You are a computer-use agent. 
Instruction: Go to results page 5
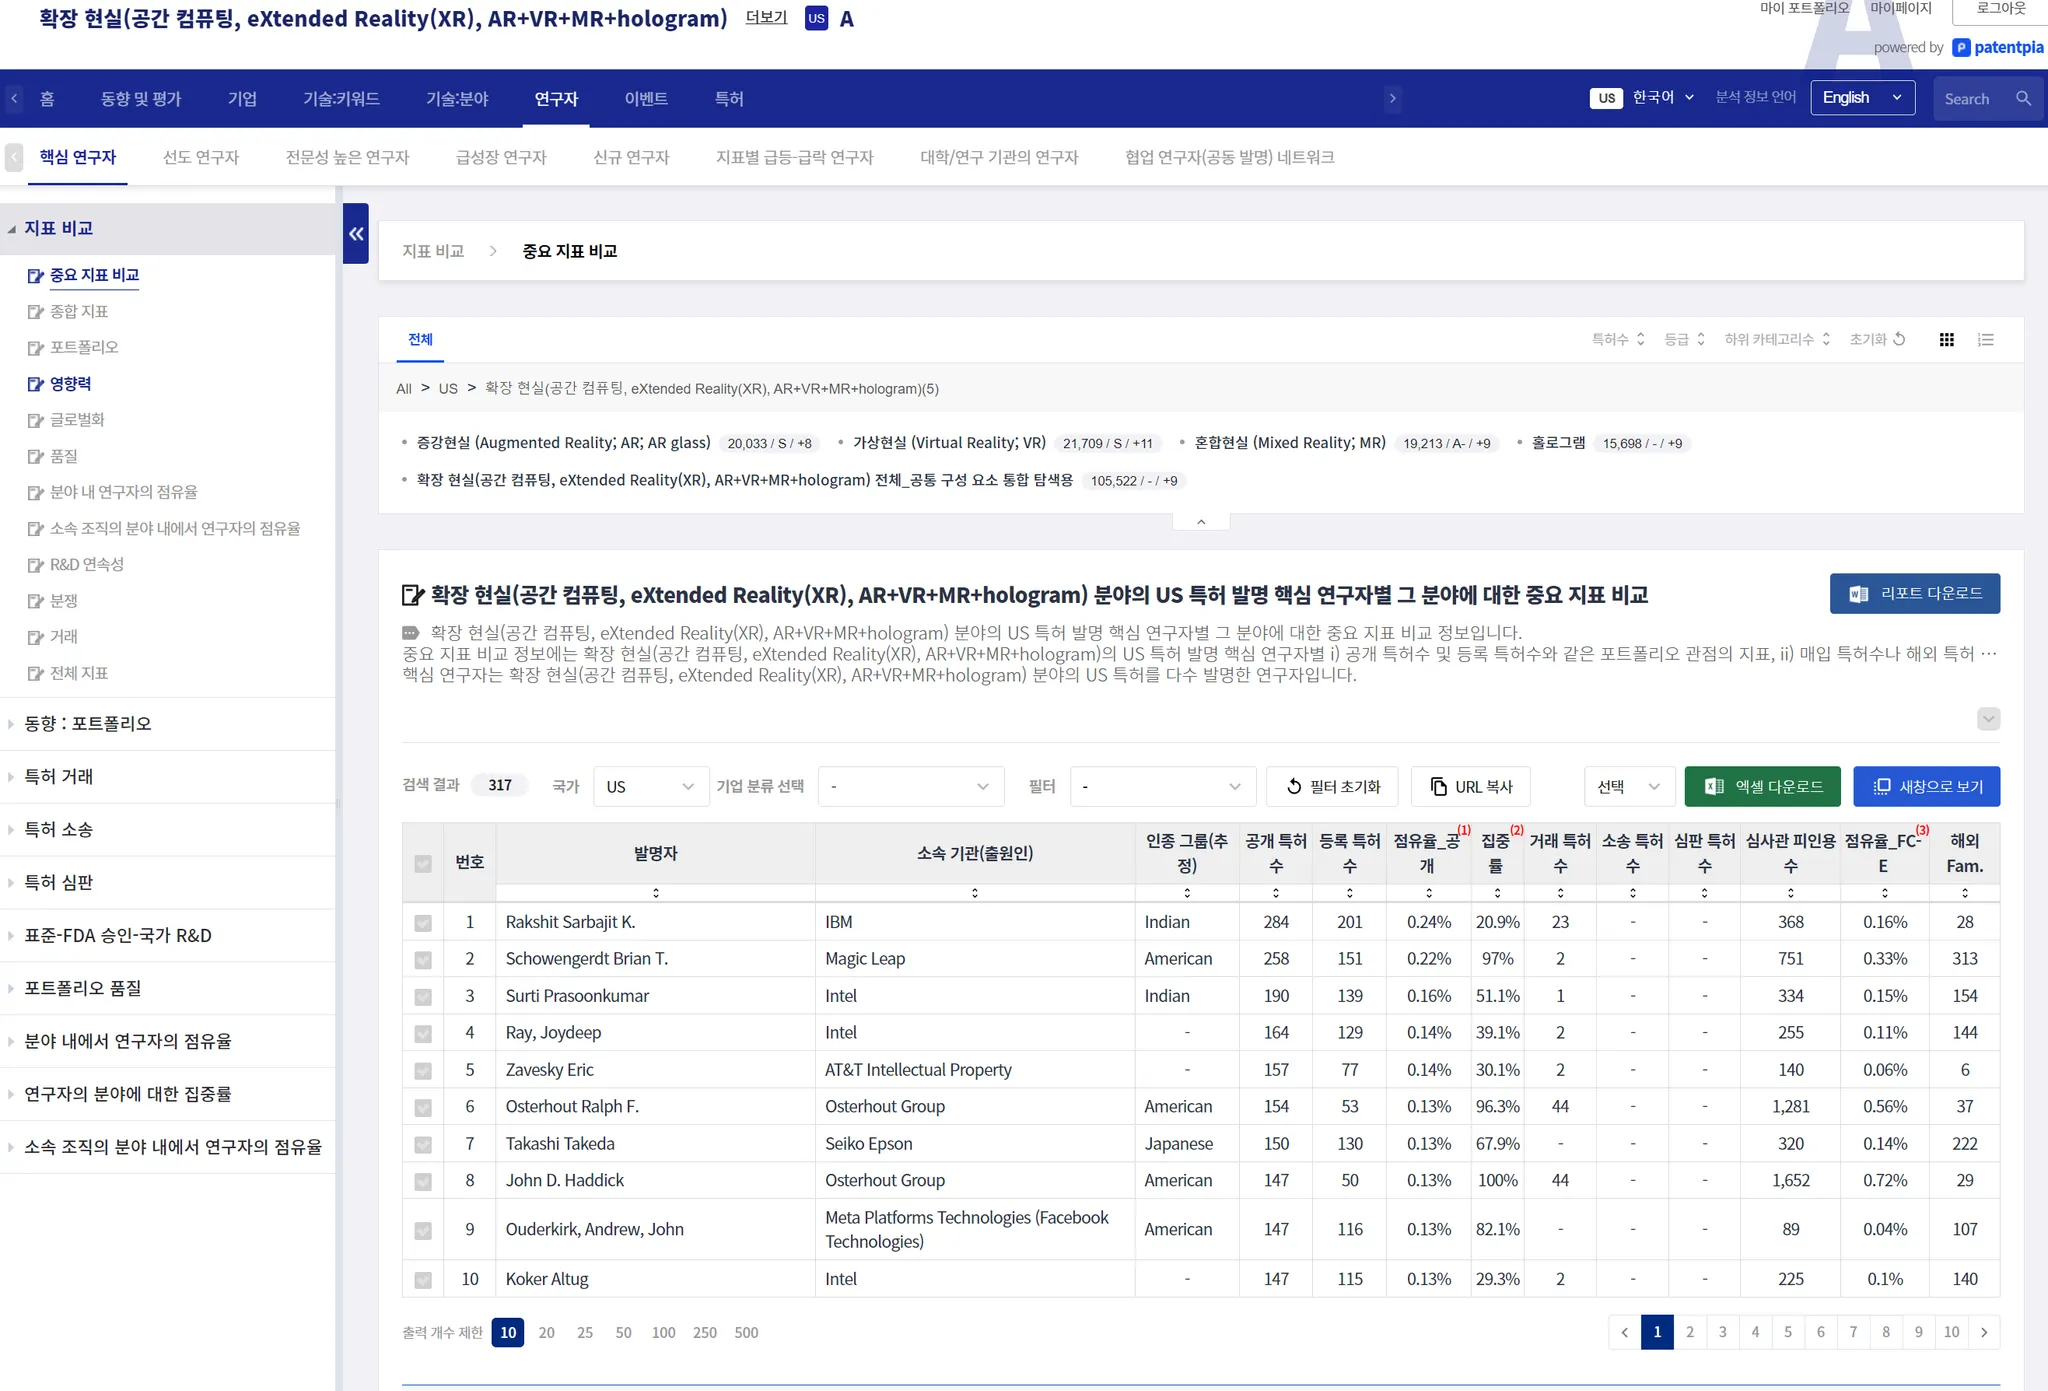(1788, 1332)
